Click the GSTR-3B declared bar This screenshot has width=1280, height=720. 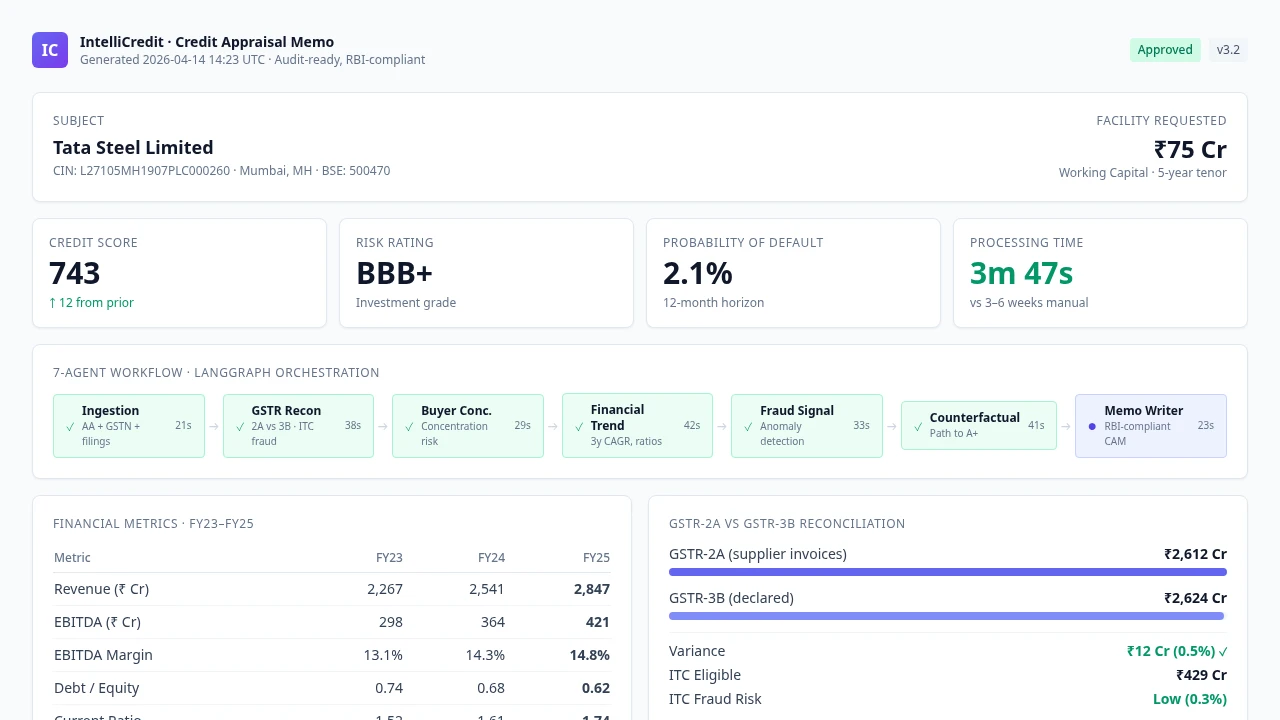click(x=946, y=616)
